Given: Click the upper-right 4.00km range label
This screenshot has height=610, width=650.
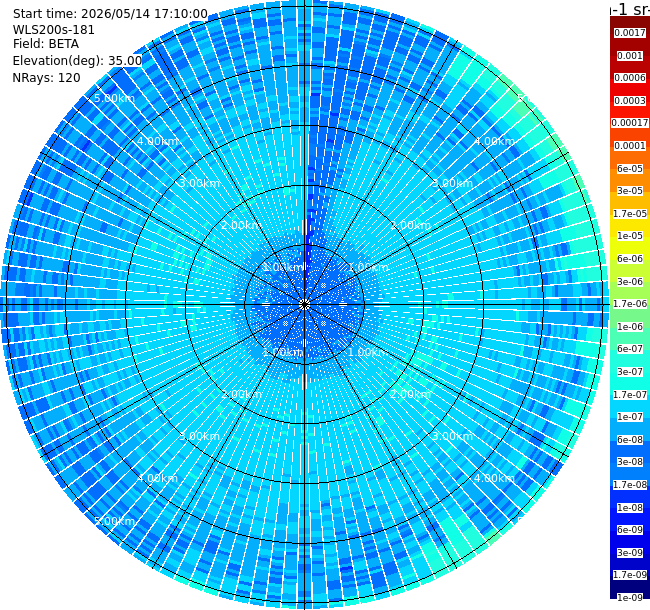Looking at the screenshot, I should (x=494, y=141).
